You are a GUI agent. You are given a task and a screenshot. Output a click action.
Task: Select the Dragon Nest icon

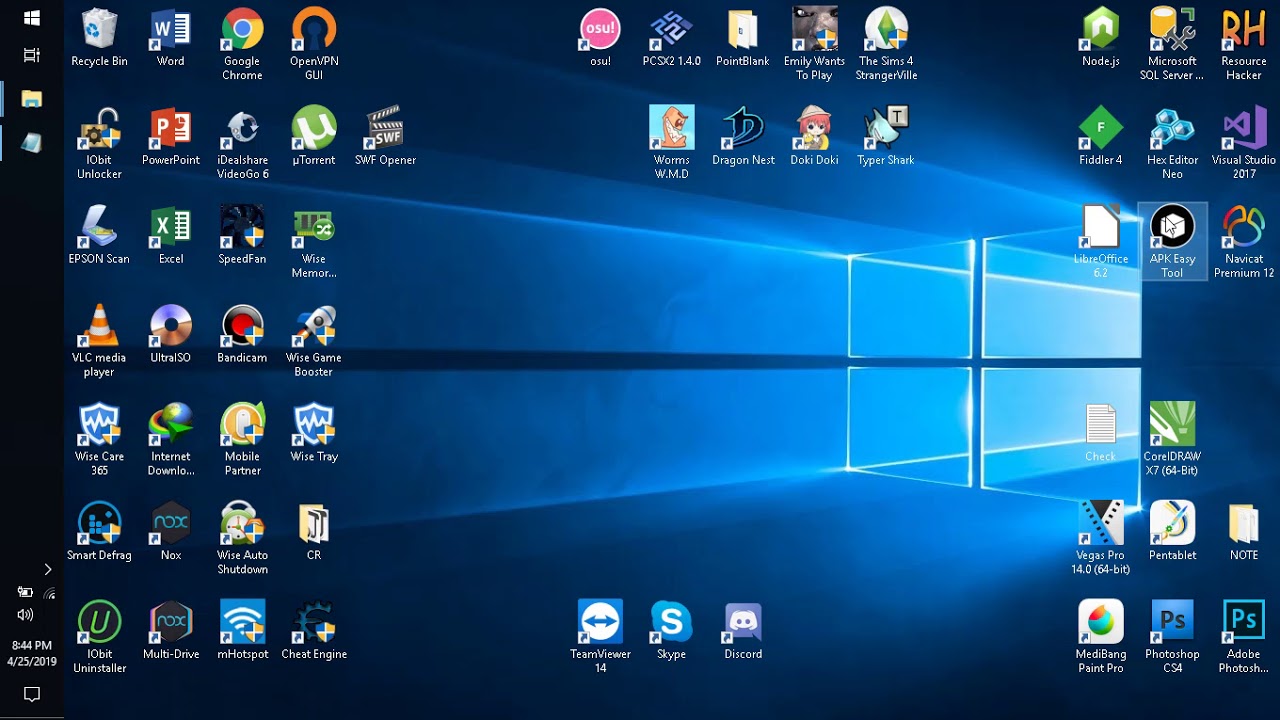pos(743,137)
